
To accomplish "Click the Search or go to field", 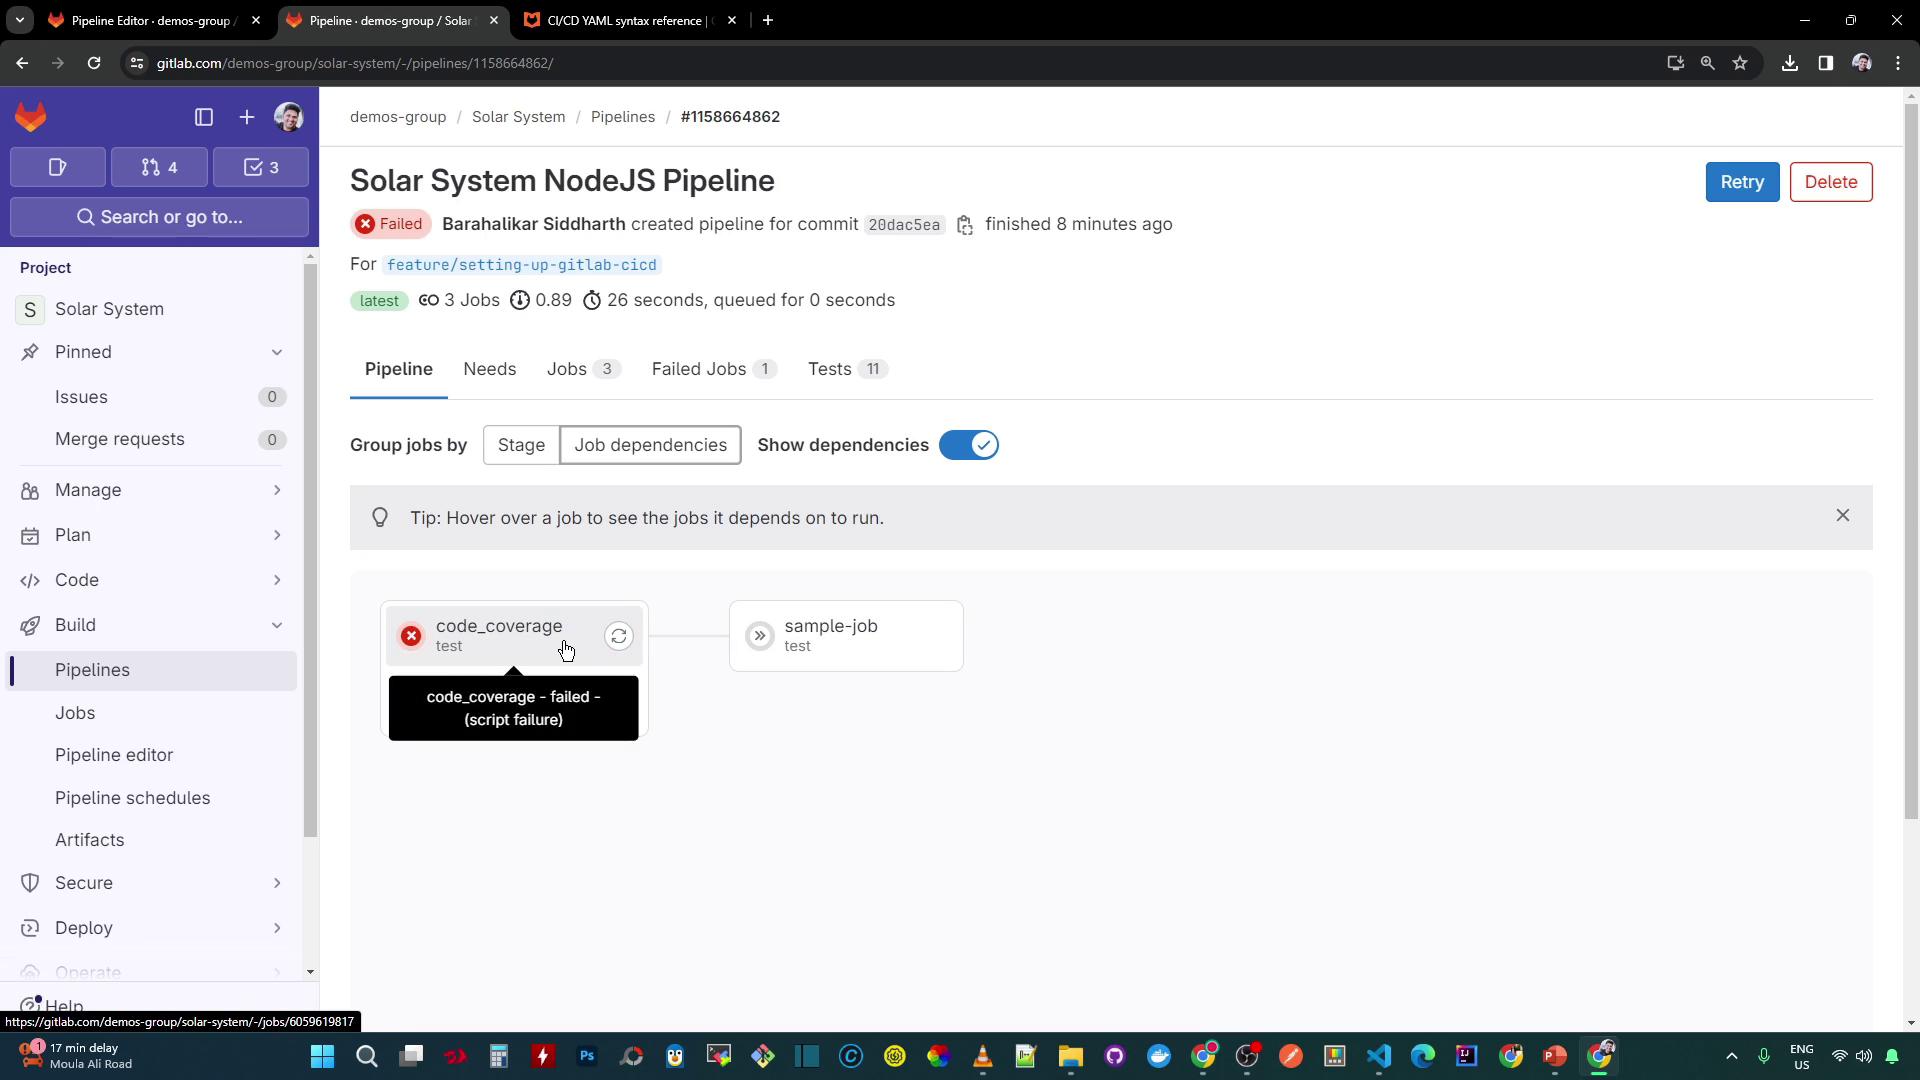I will tap(160, 217).
